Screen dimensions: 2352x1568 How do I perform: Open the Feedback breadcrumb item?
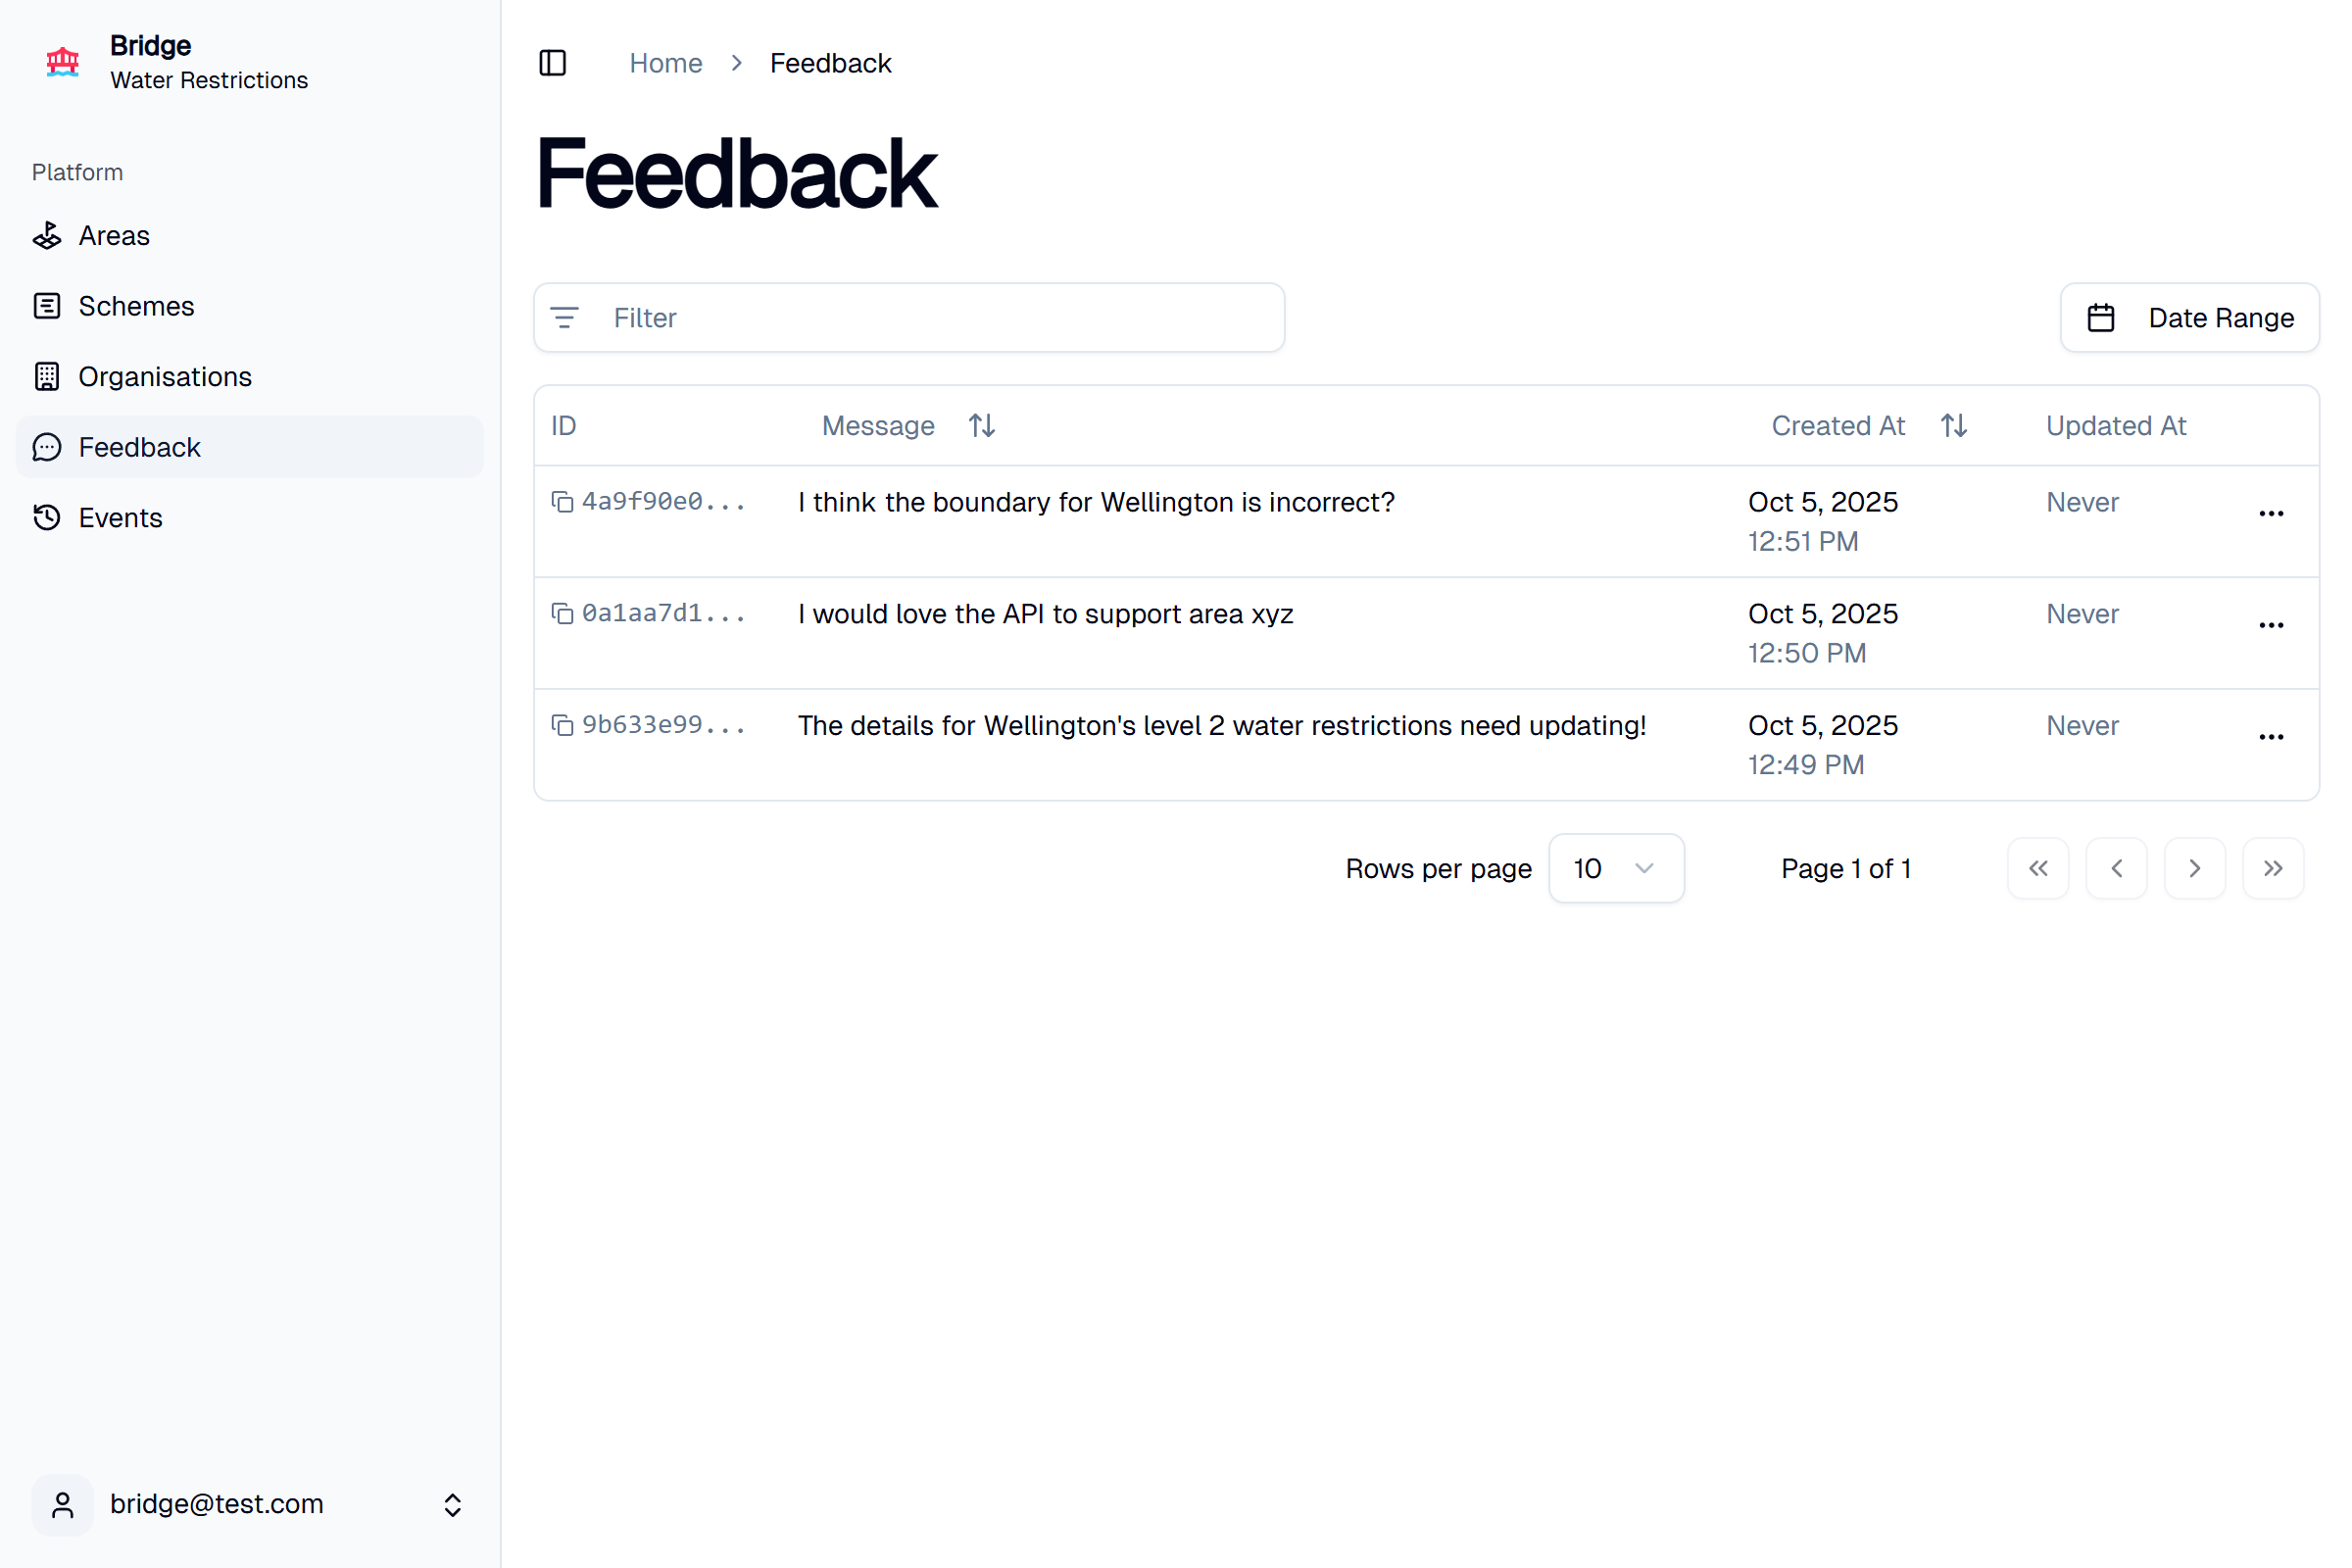click(830, 62)
